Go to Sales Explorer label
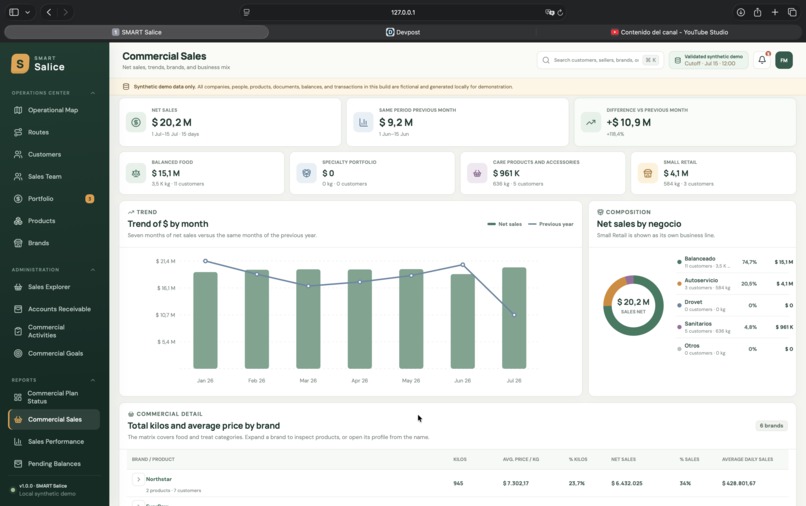Viewport: 806px width, 506px height. [49, 287]
